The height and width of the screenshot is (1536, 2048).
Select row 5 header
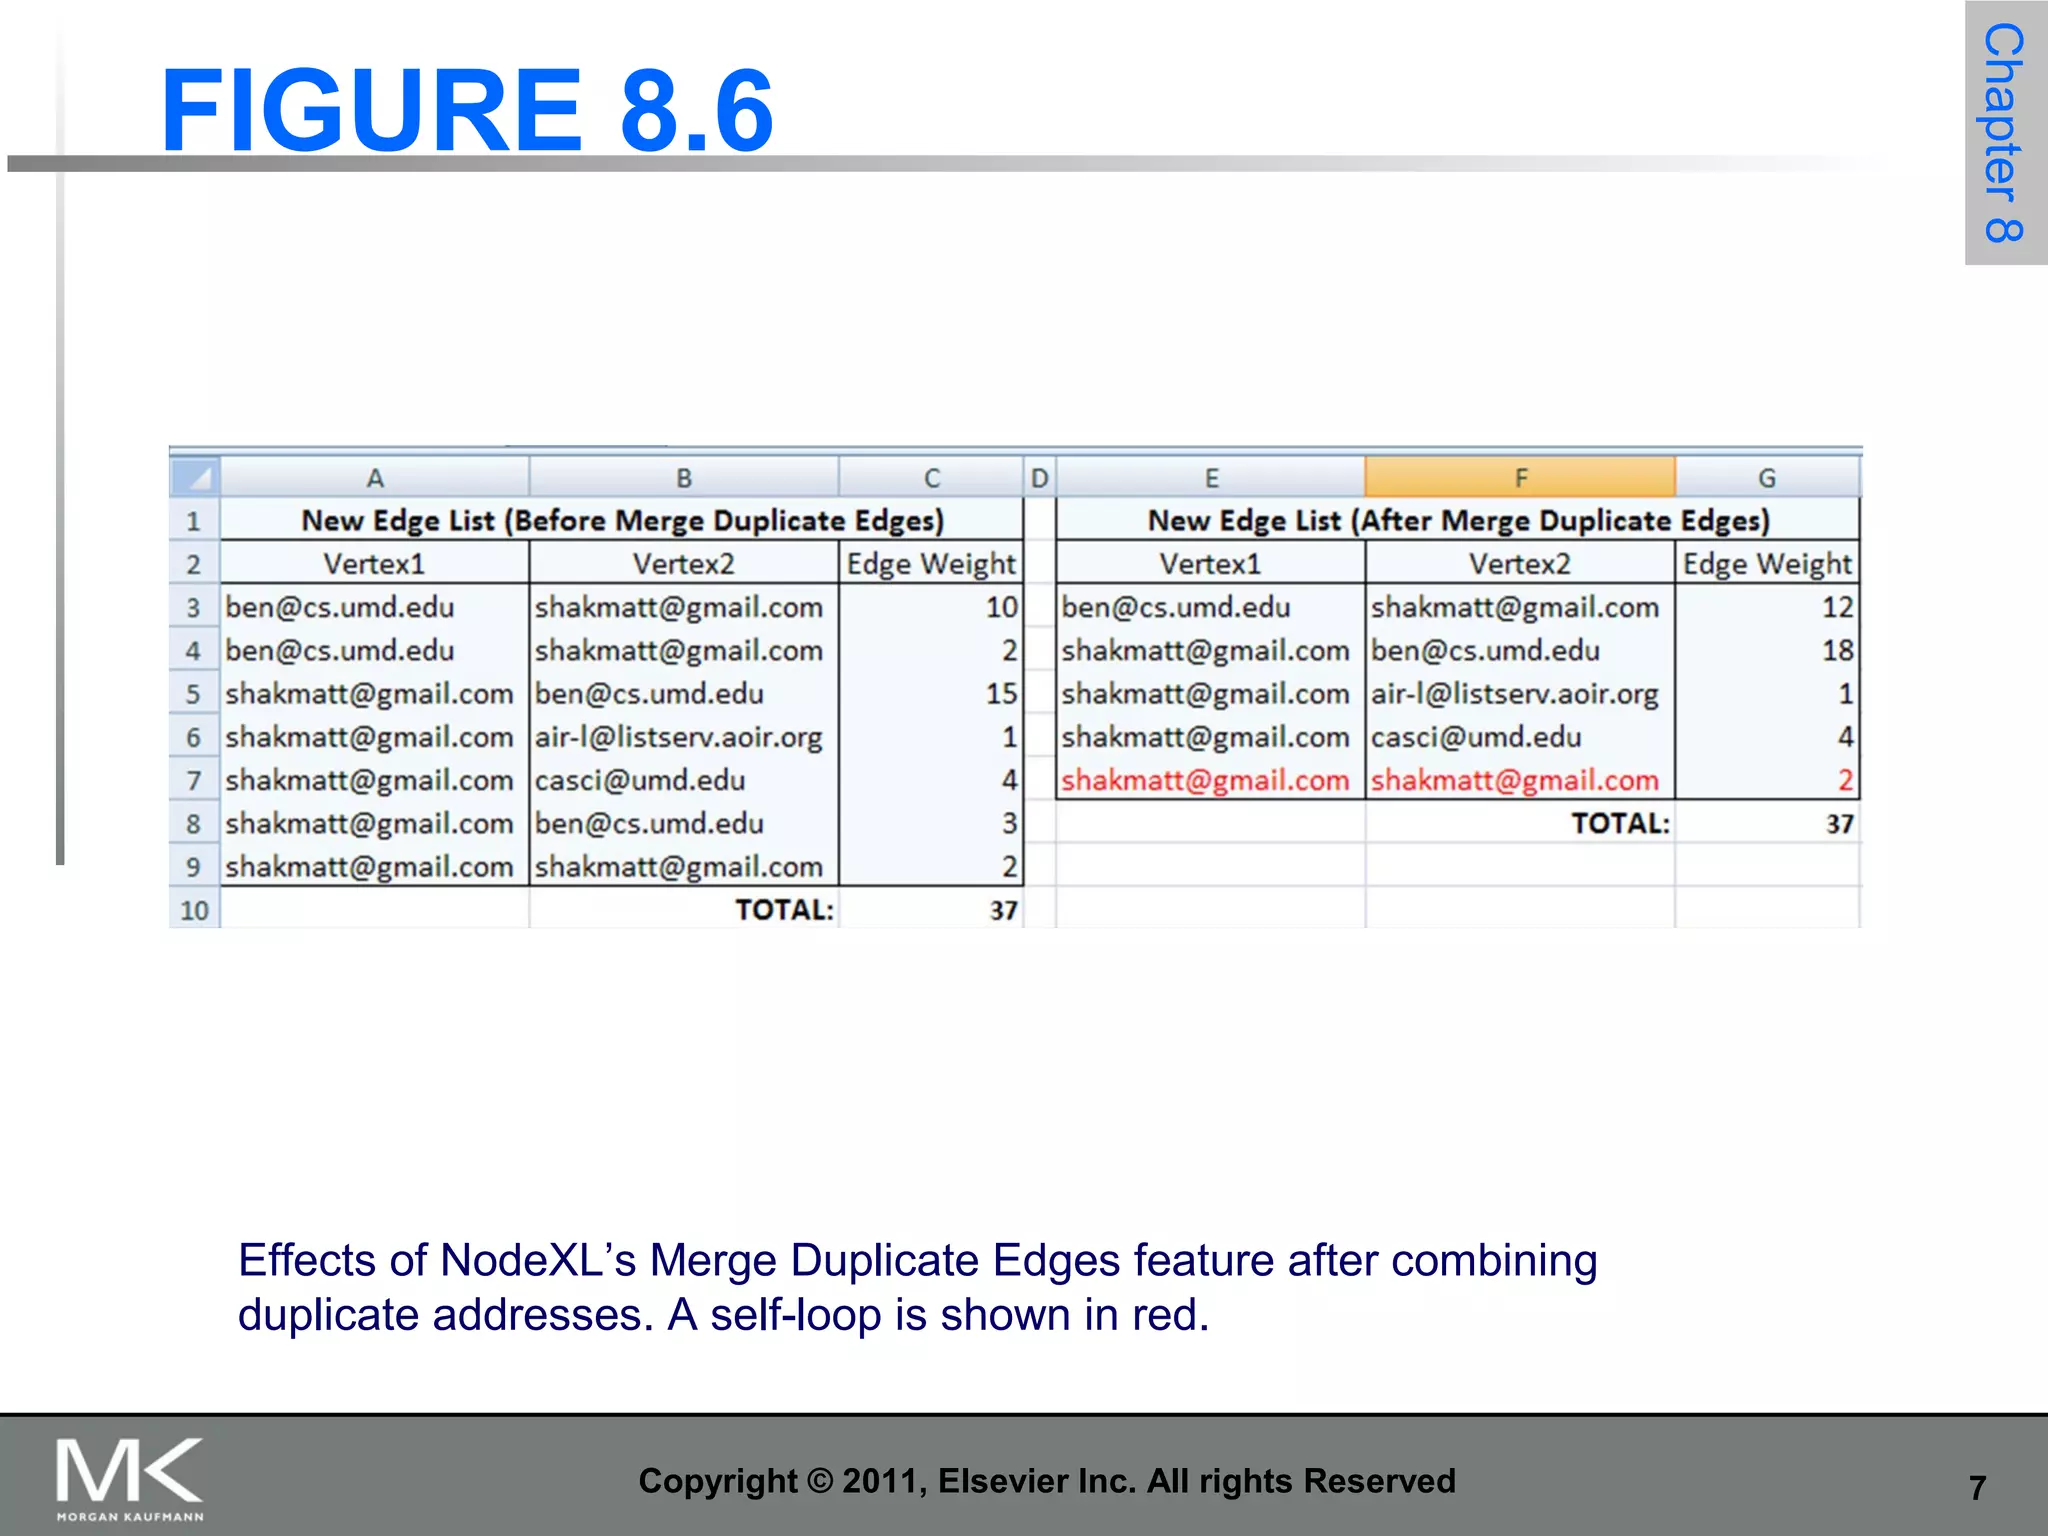(194, 694)
